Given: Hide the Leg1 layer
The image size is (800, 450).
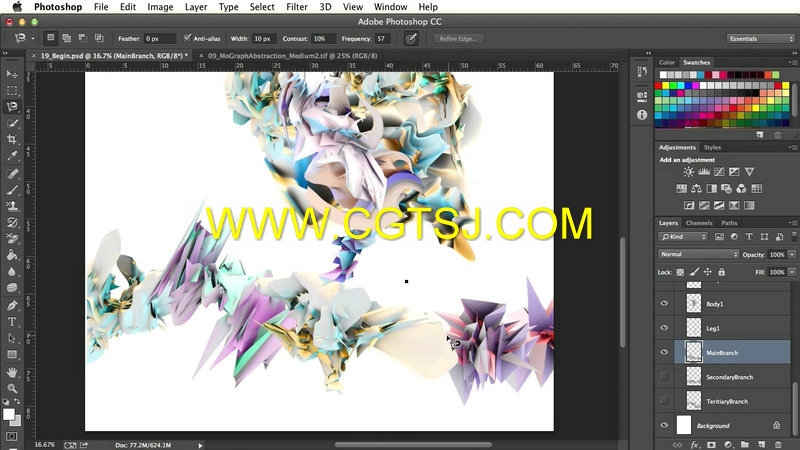Looking at the screenshot, I should pos(664,328).
